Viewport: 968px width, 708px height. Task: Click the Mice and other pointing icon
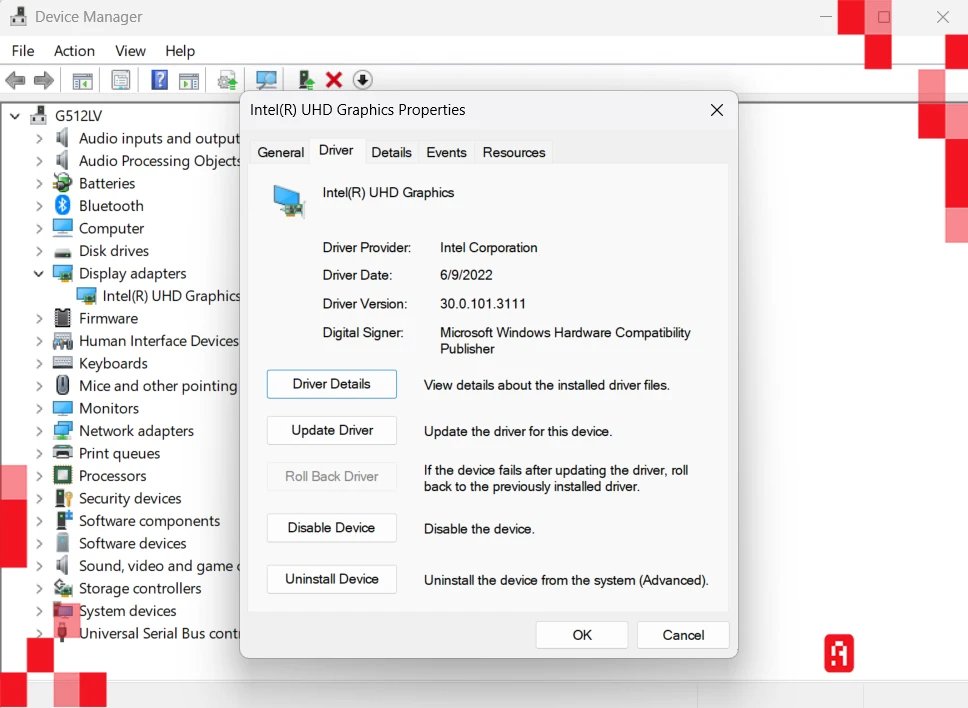coord(62,385)
